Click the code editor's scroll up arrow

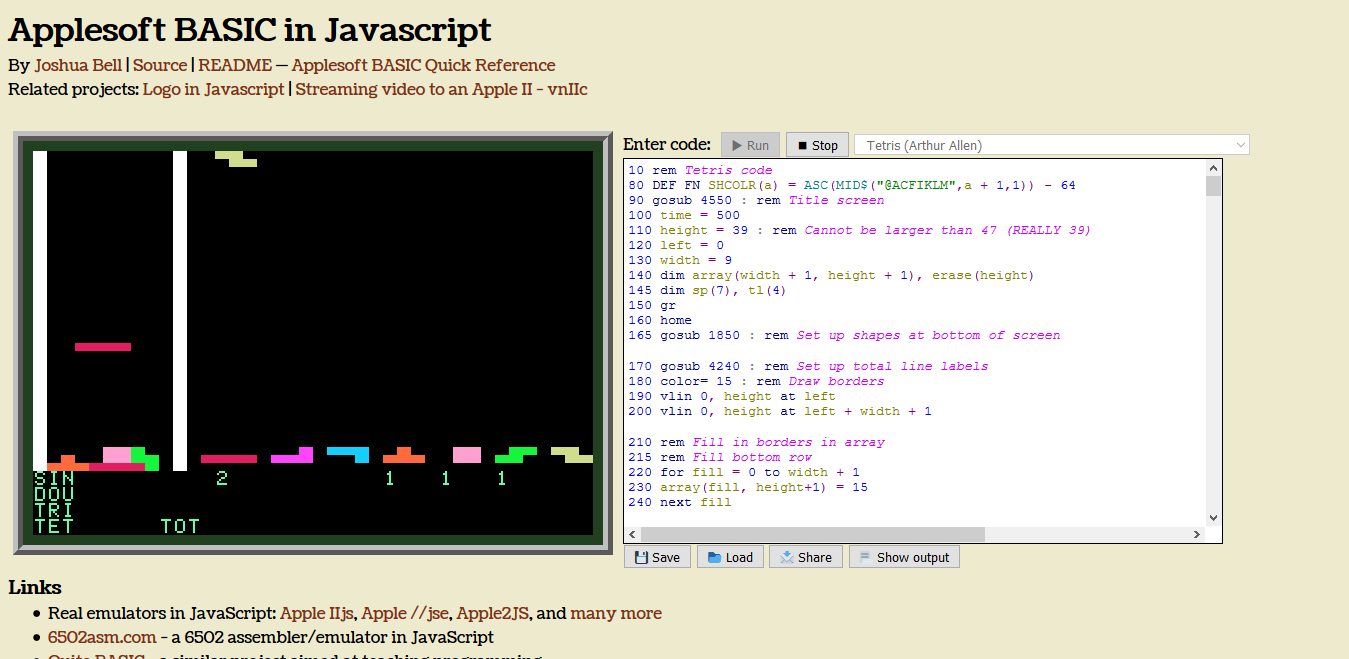[1214, 168]
